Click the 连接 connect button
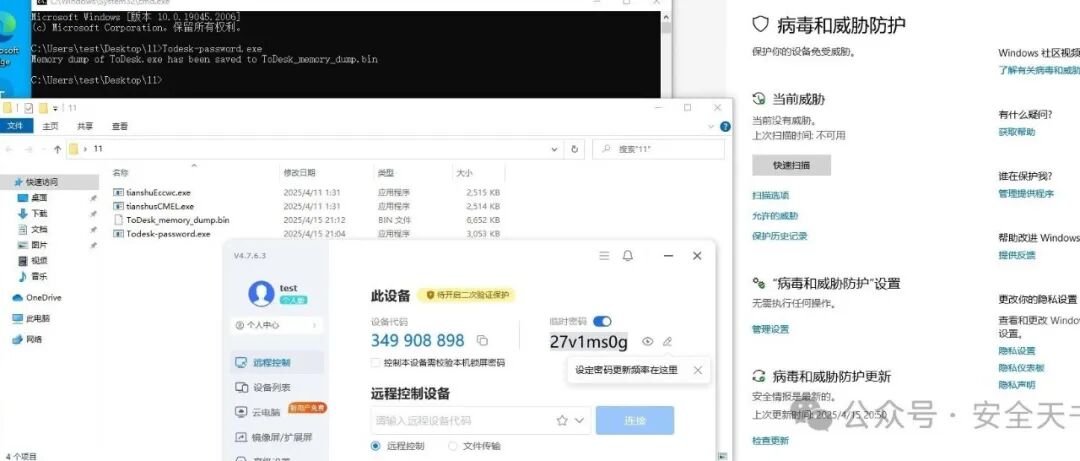This screenshot has width=1080, height=461. 635,420
